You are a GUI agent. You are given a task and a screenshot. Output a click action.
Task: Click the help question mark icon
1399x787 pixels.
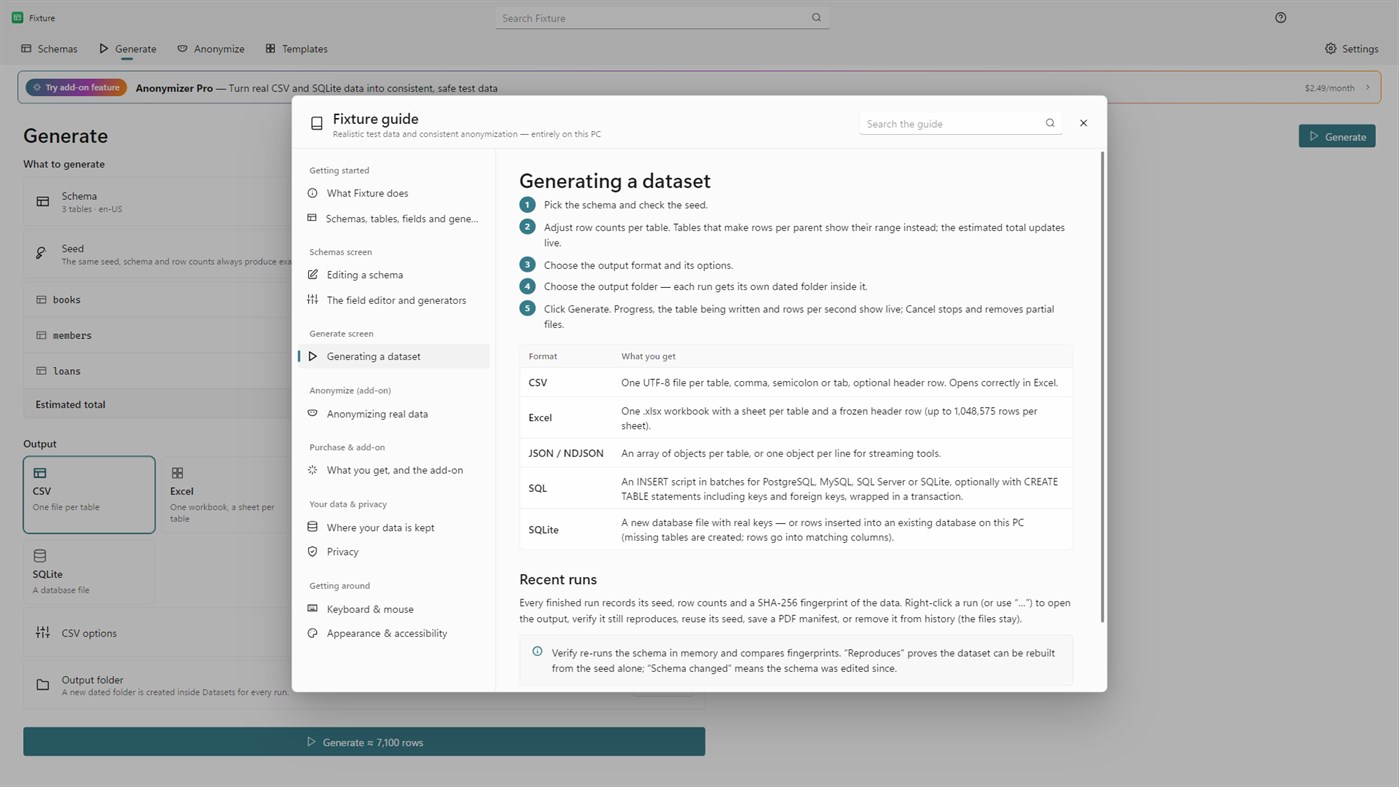(x=1281, y=18)
